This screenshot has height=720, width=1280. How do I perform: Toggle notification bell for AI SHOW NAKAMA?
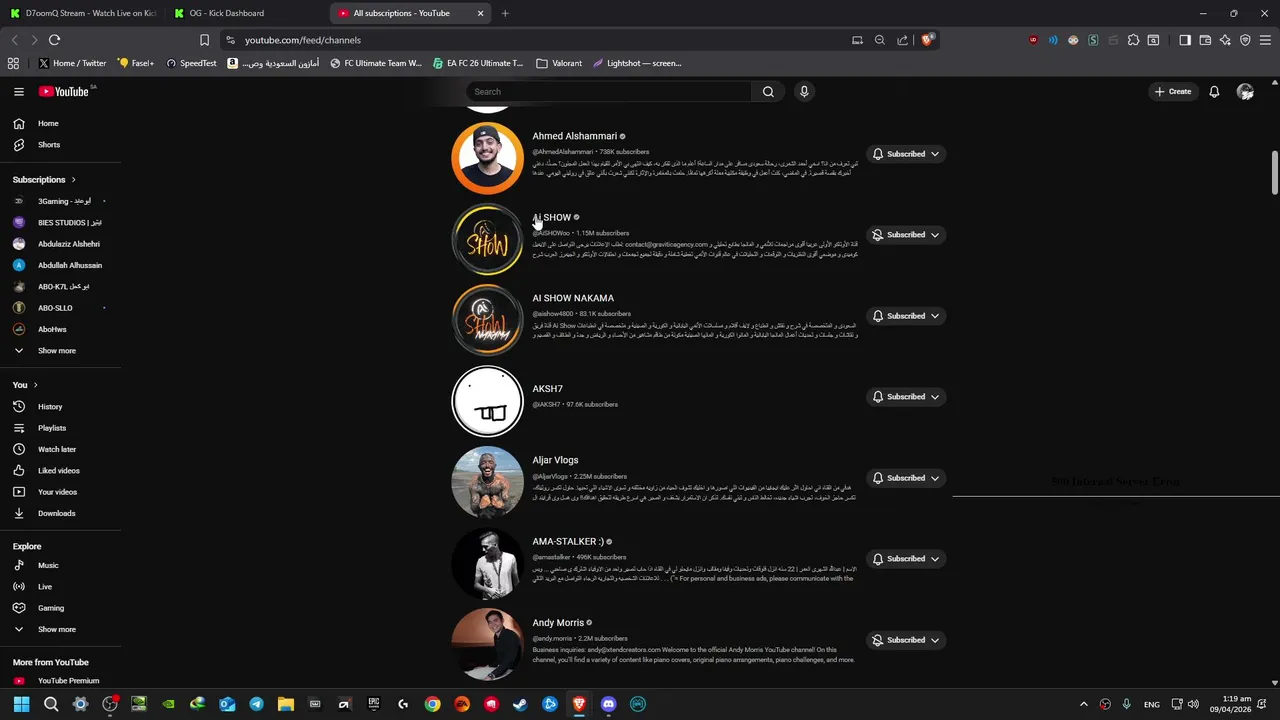point(878,316)
